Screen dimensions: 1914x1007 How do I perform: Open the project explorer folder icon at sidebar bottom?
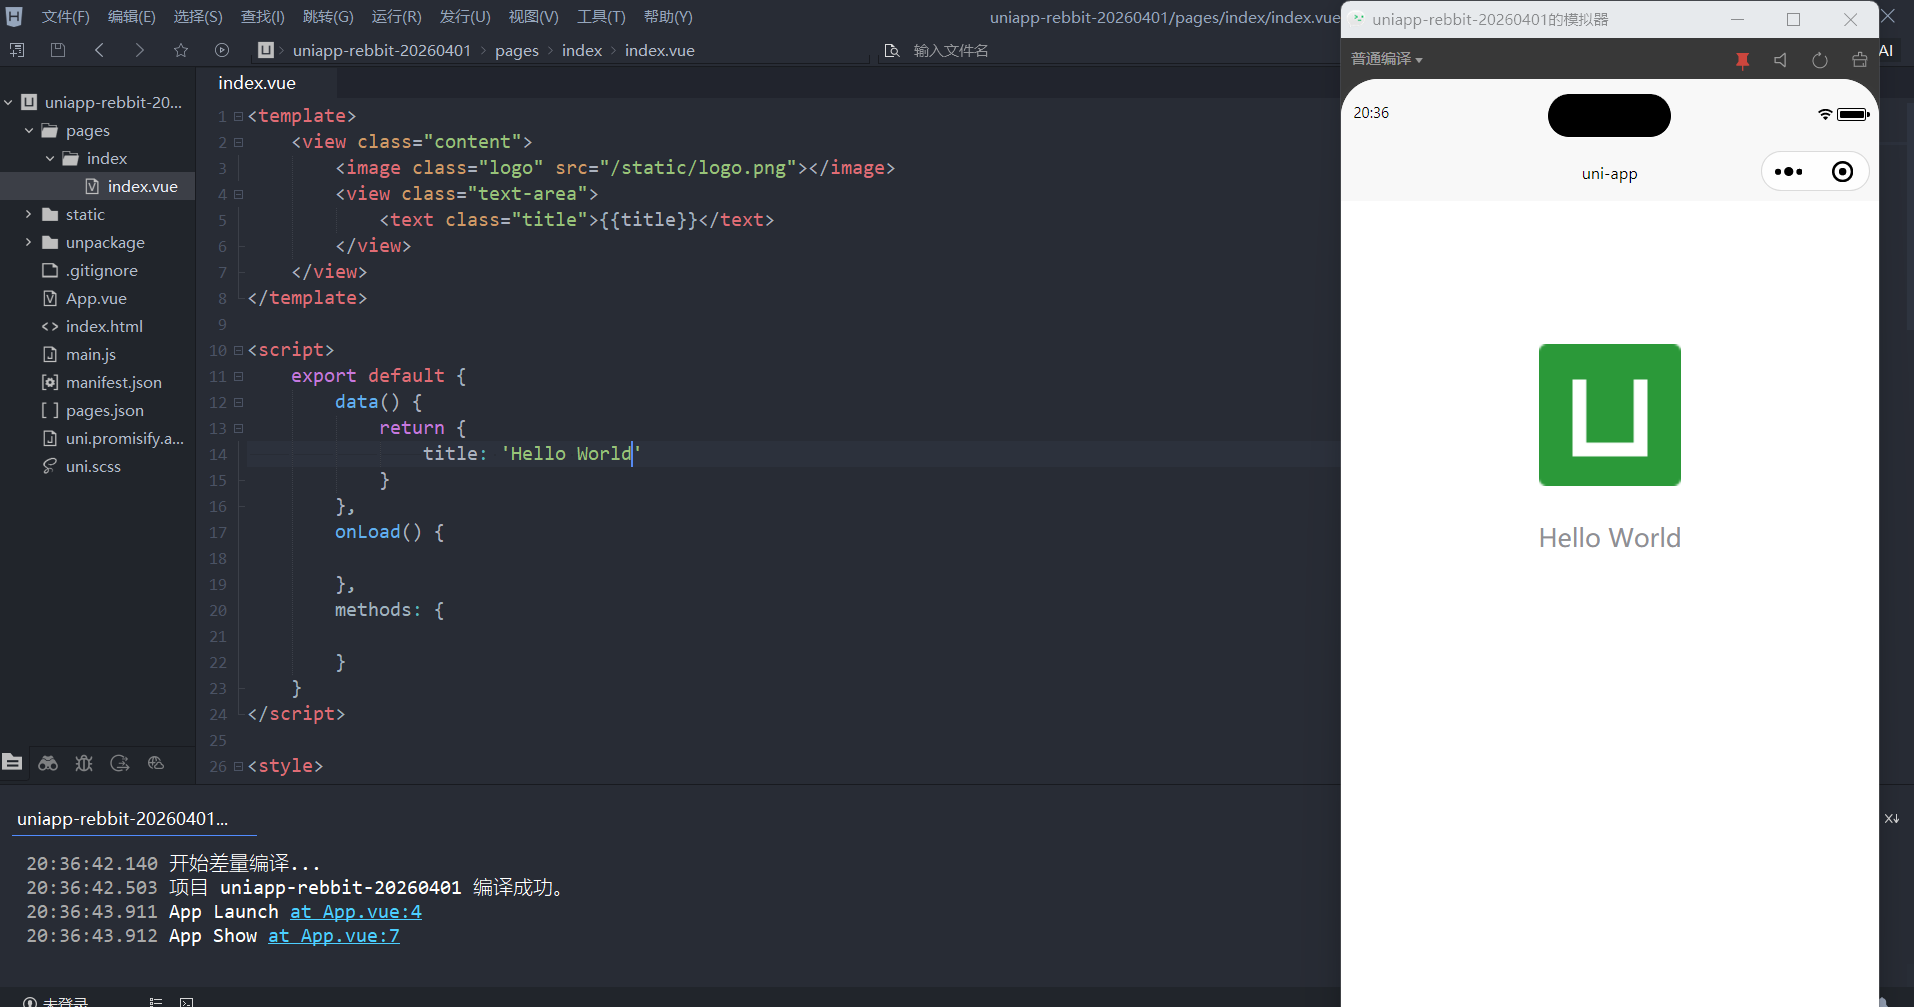(12, 762)
